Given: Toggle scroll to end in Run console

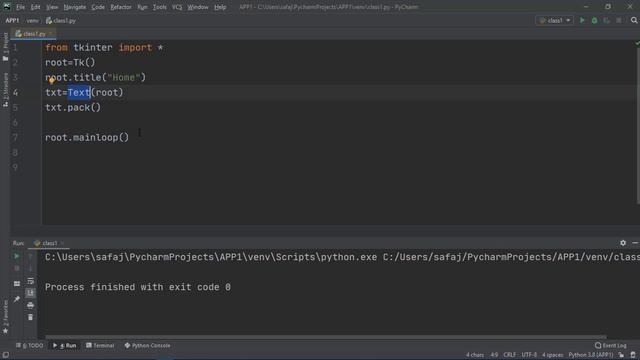Looking at the screenshot, I should tap(30, 293).
